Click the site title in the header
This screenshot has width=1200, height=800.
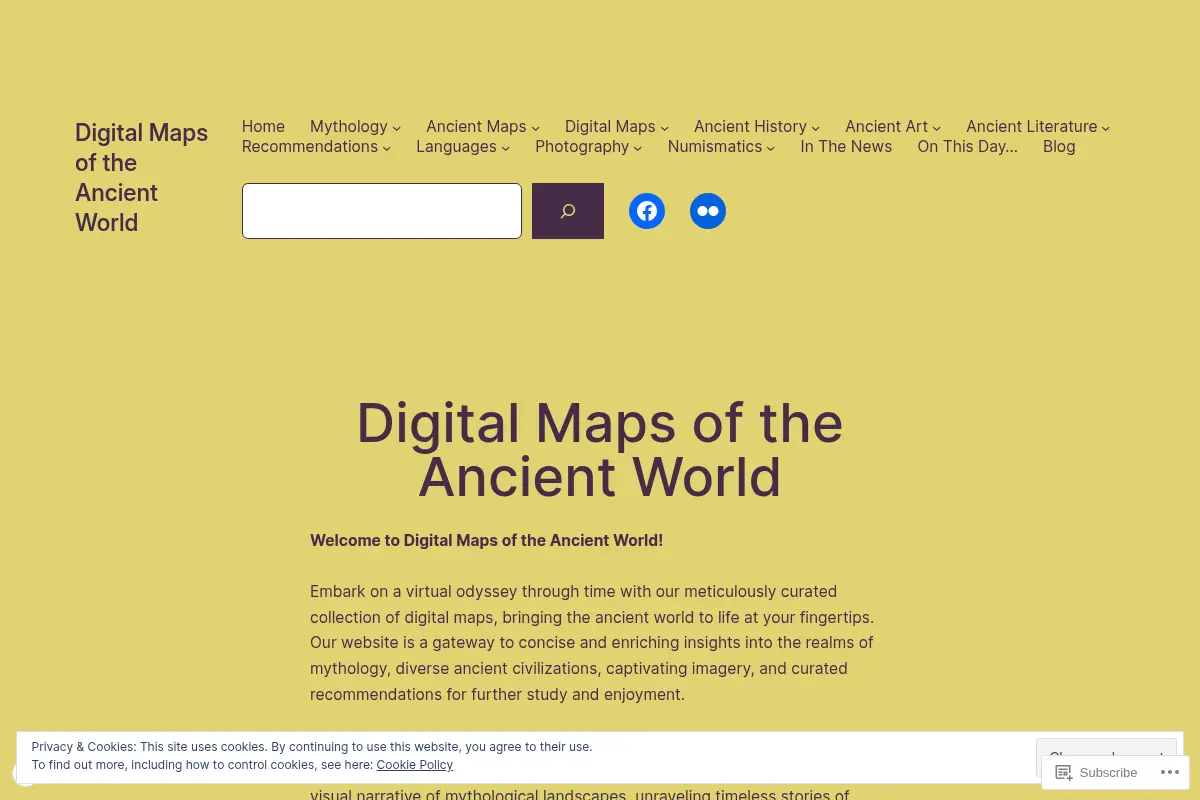click(x=141, y=177)
